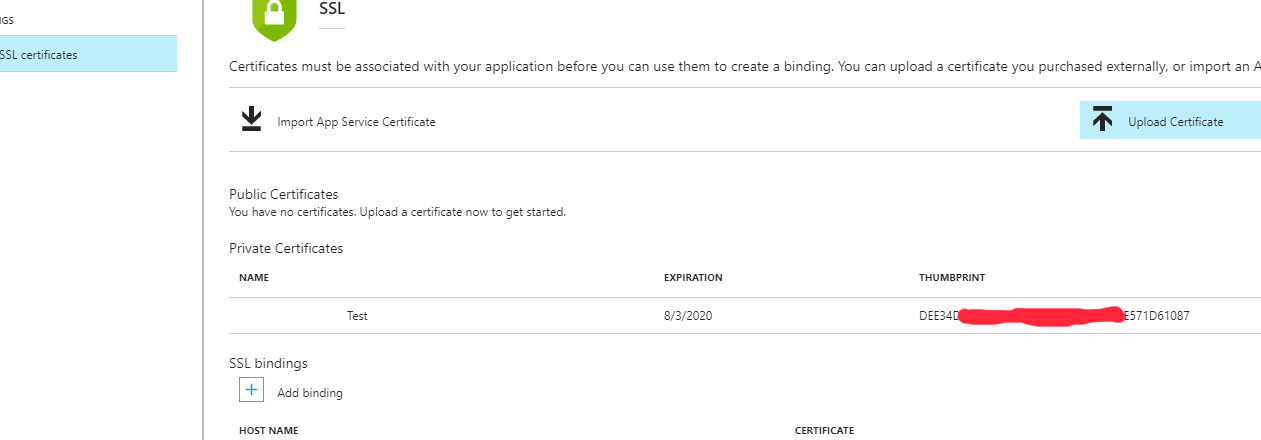Click the Import App Service Certificate download icon
The height and width of the screenshot is (440, 1261).
(x=251, y=120)
